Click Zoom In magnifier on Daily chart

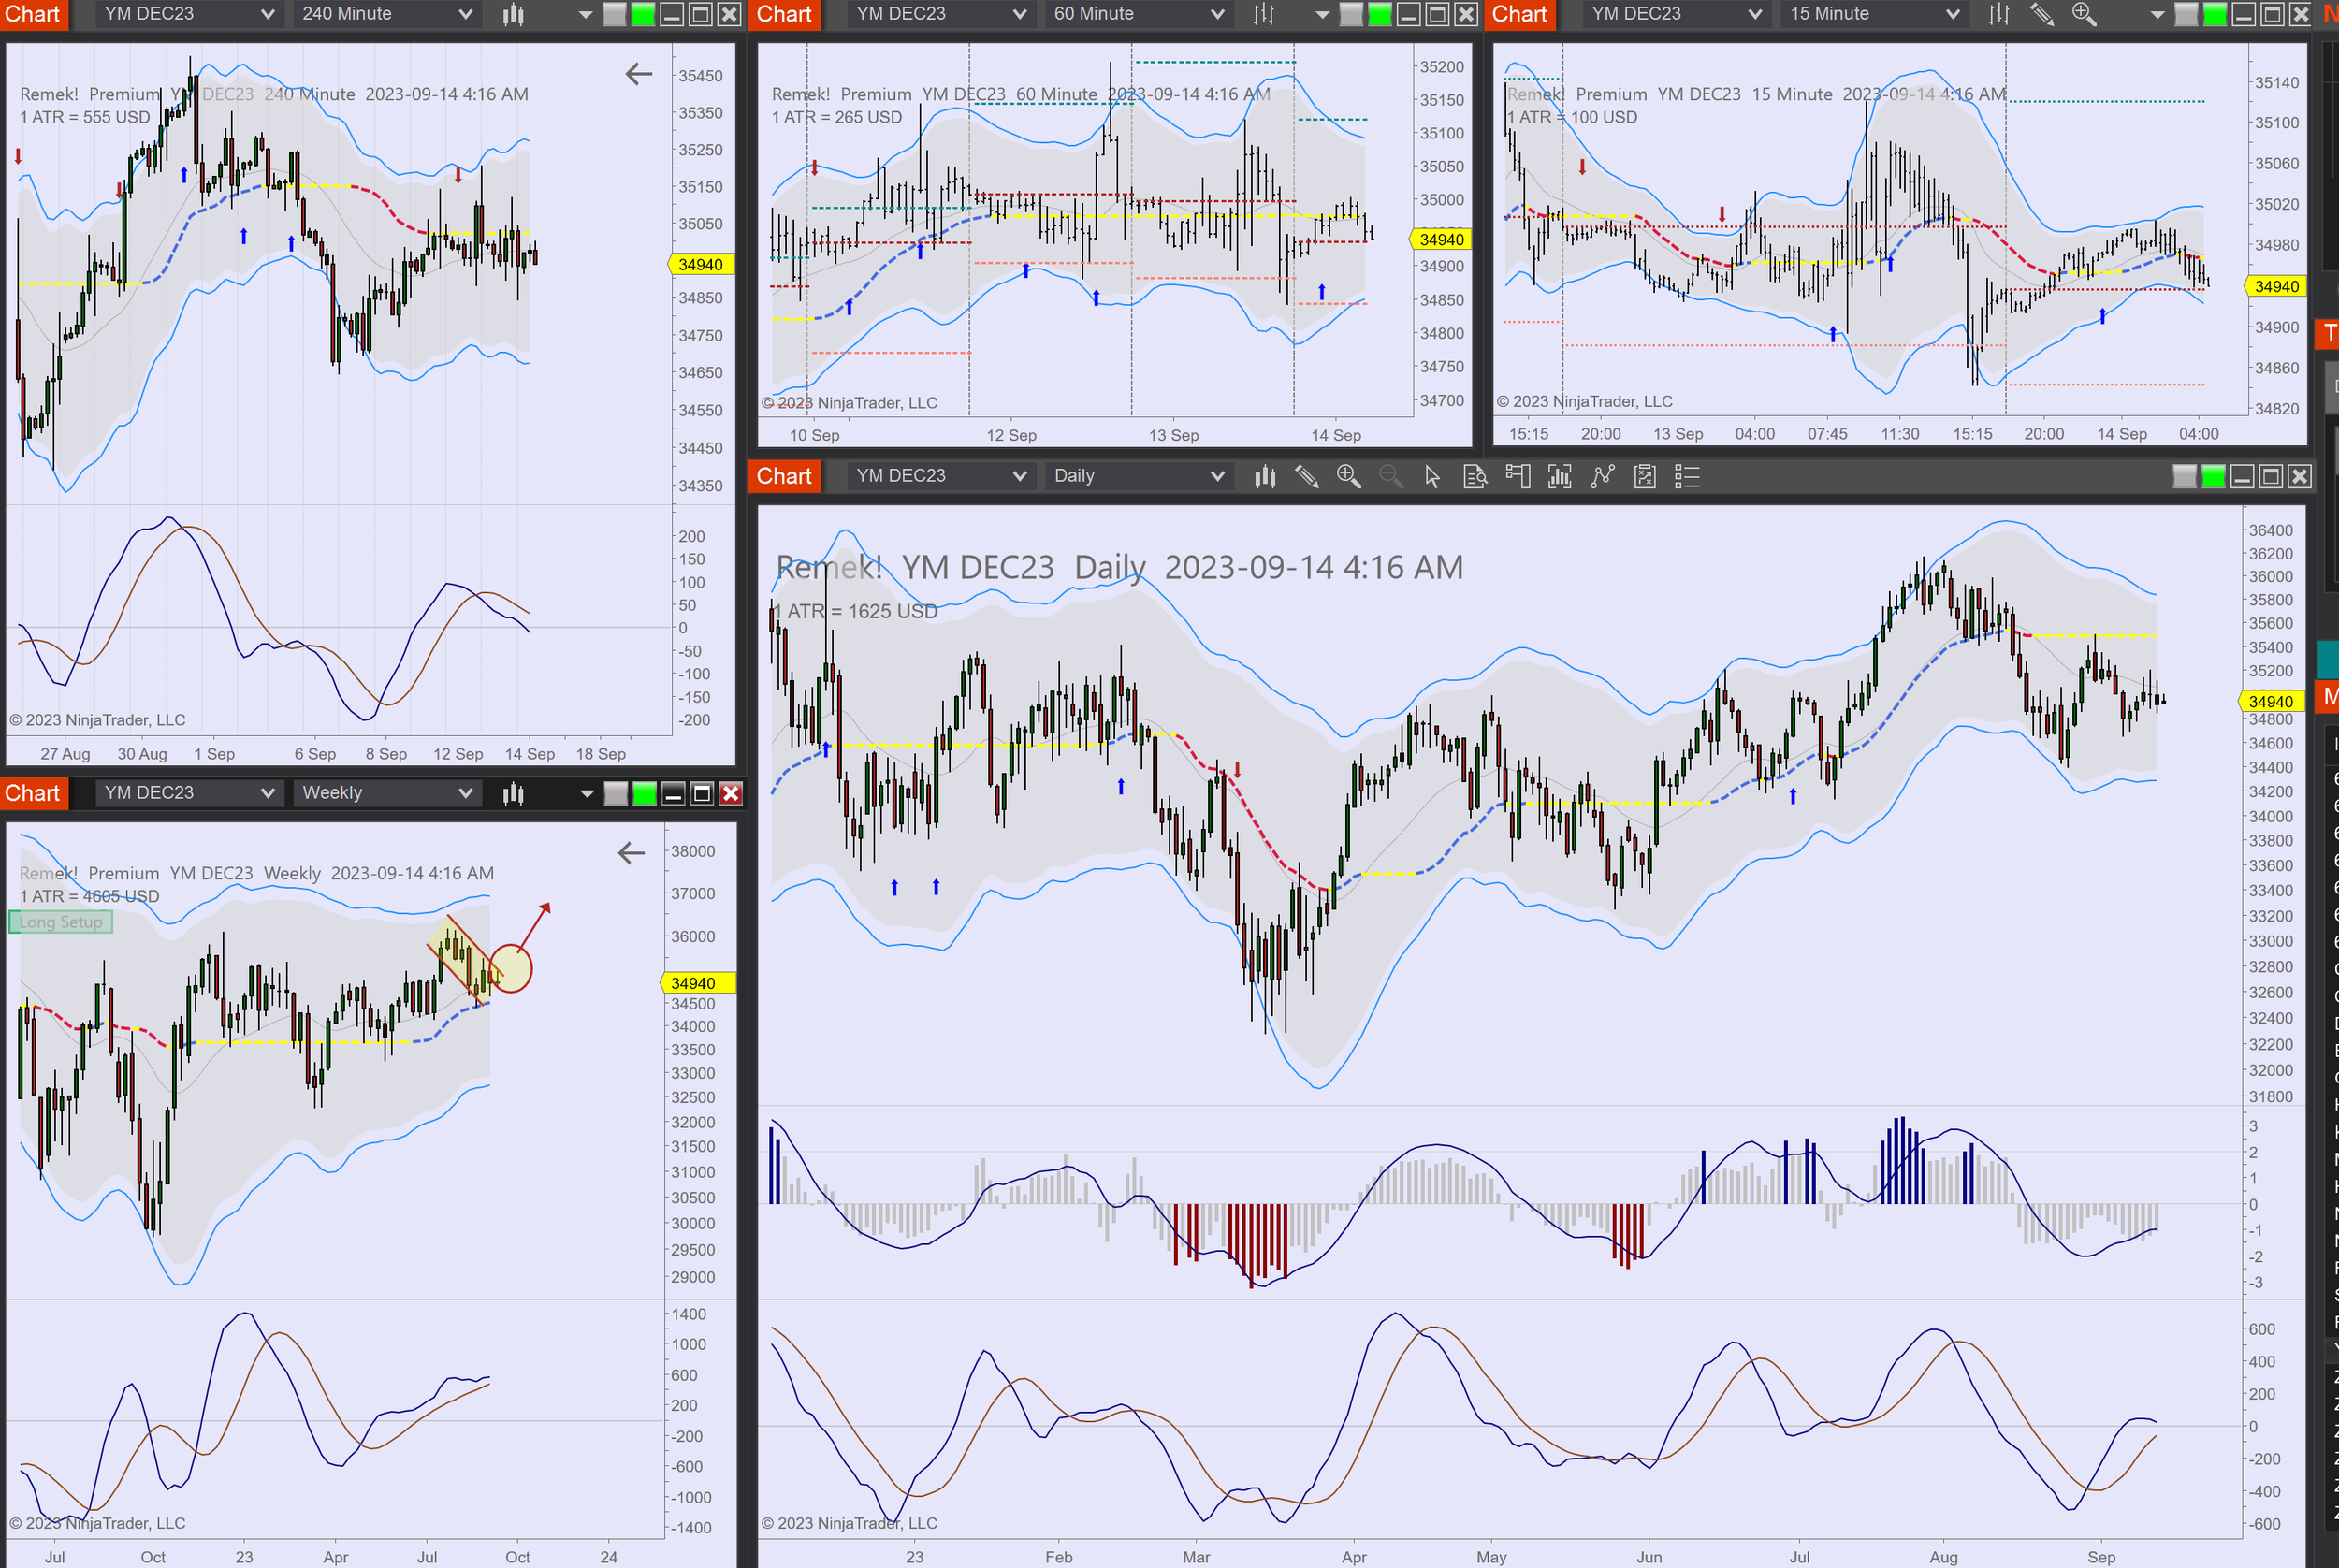pyautogui.click(x=1348, y=476)
